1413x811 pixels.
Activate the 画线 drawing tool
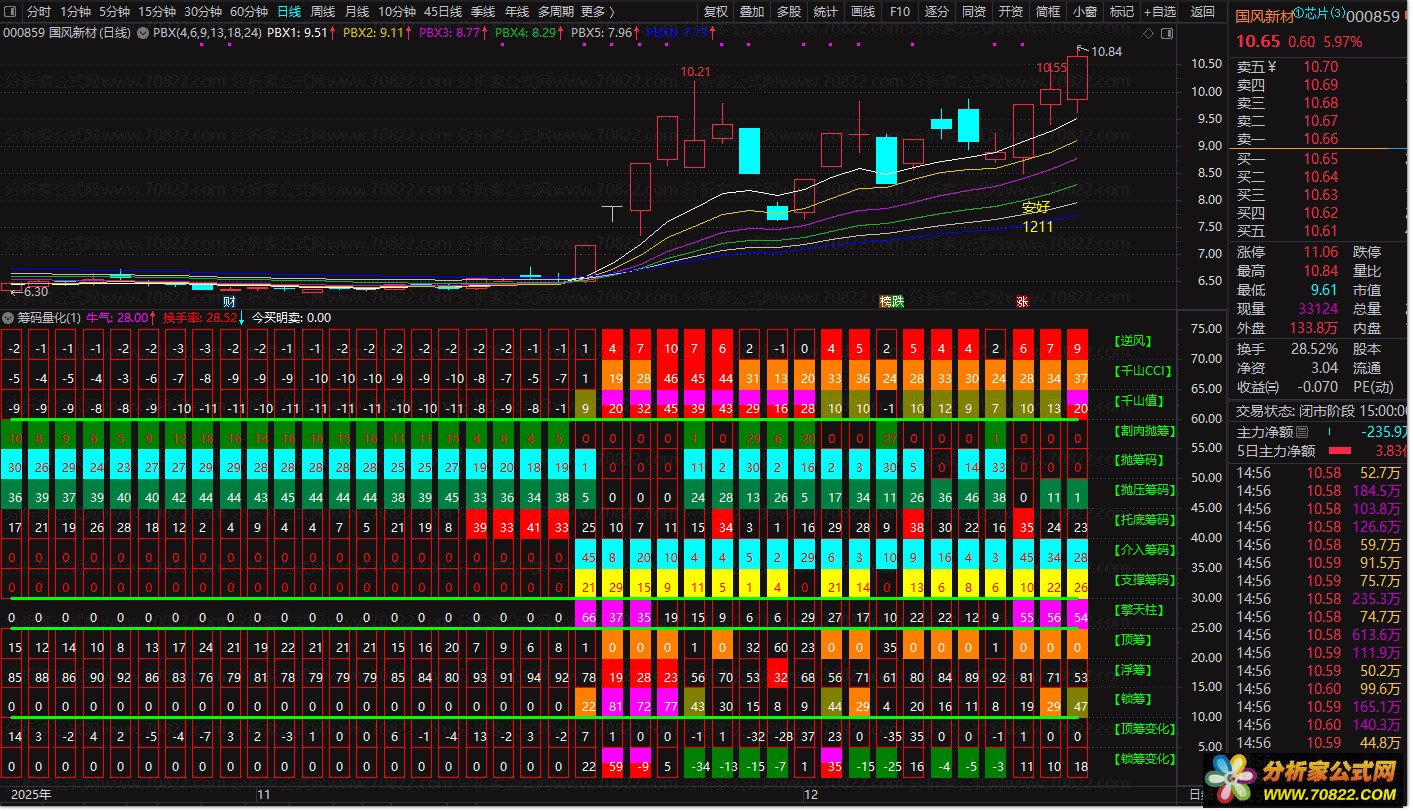click(x=863, y=12)
